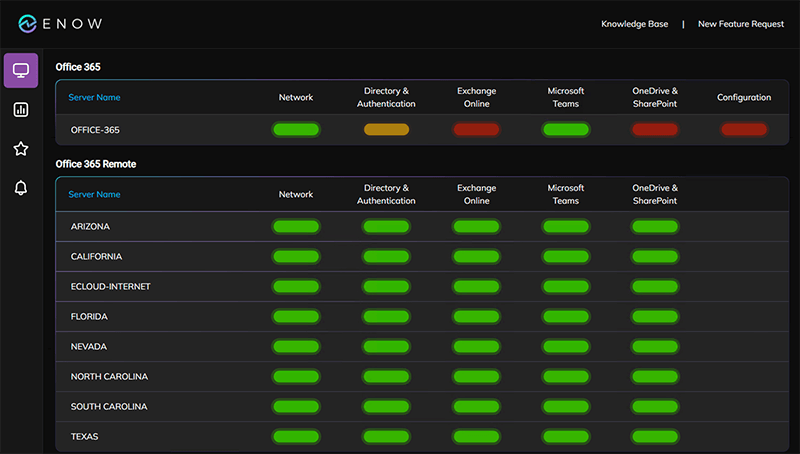Sort Office 365 Remote table by Server Name
Screen dimensions: 800x454
[94, 194]
